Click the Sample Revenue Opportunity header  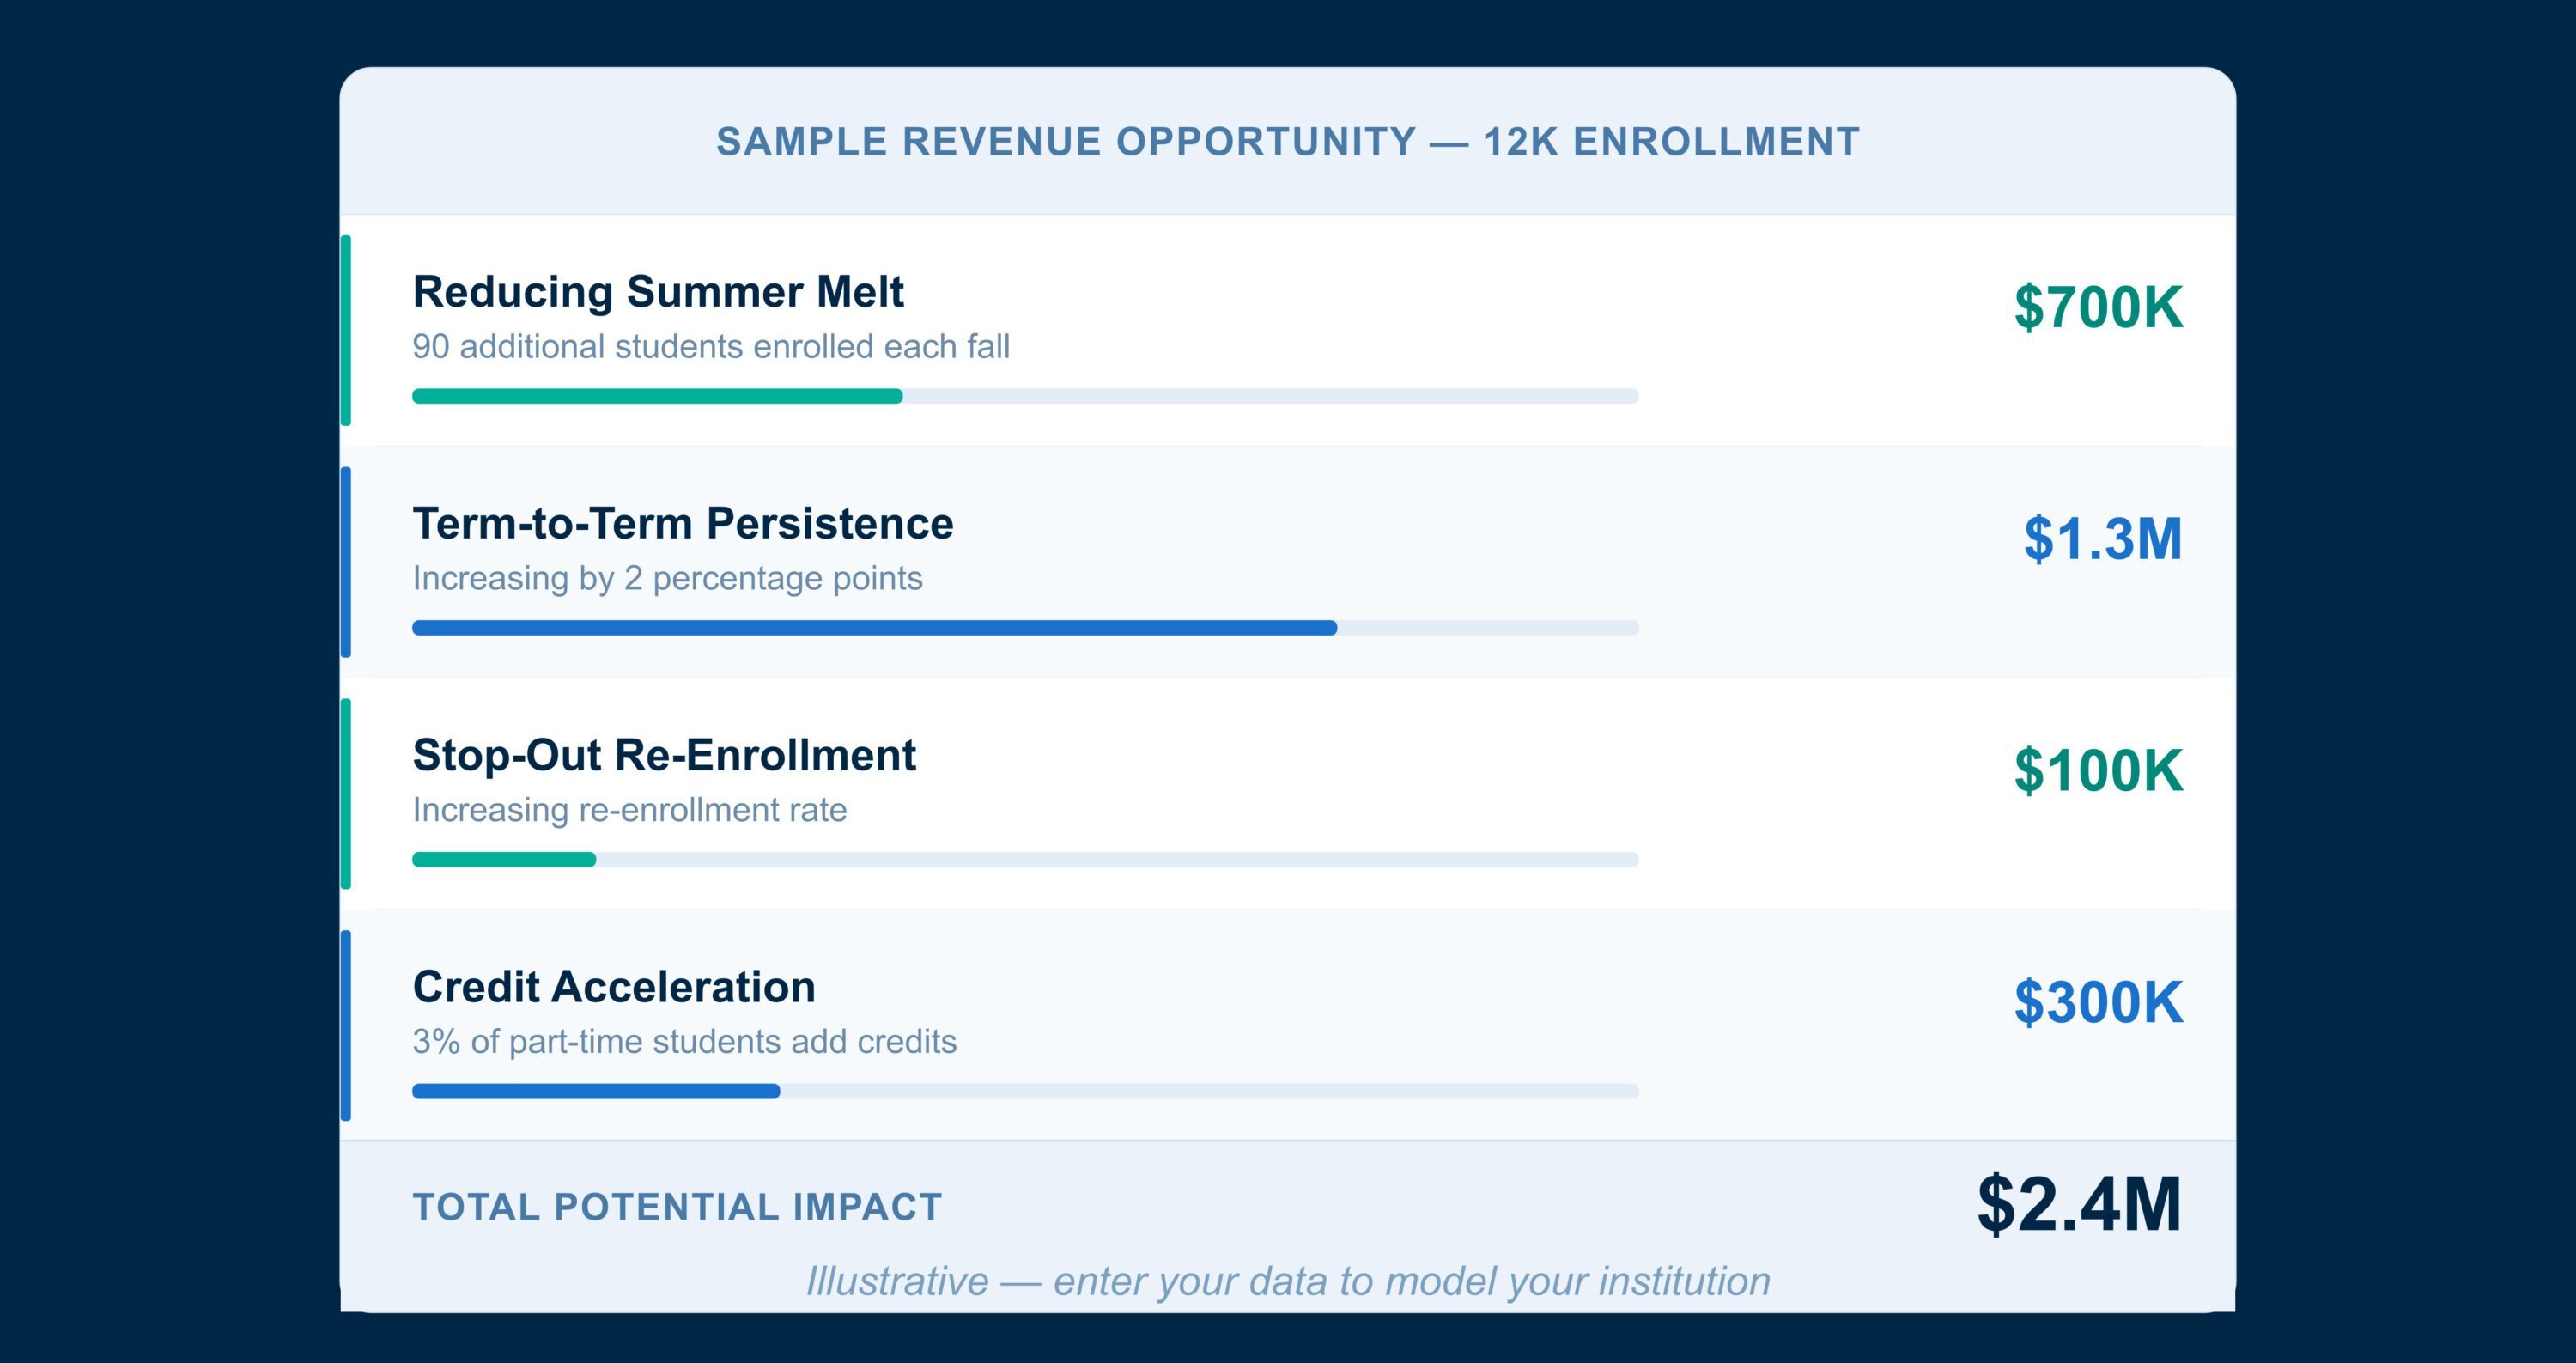[x=1288, y=142]
